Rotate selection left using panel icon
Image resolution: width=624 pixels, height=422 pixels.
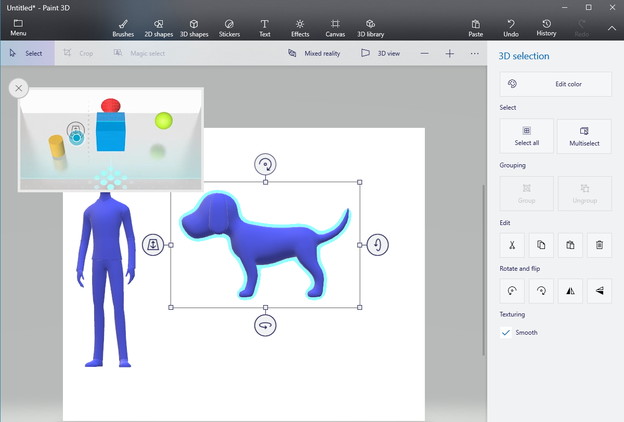(511, 291)
